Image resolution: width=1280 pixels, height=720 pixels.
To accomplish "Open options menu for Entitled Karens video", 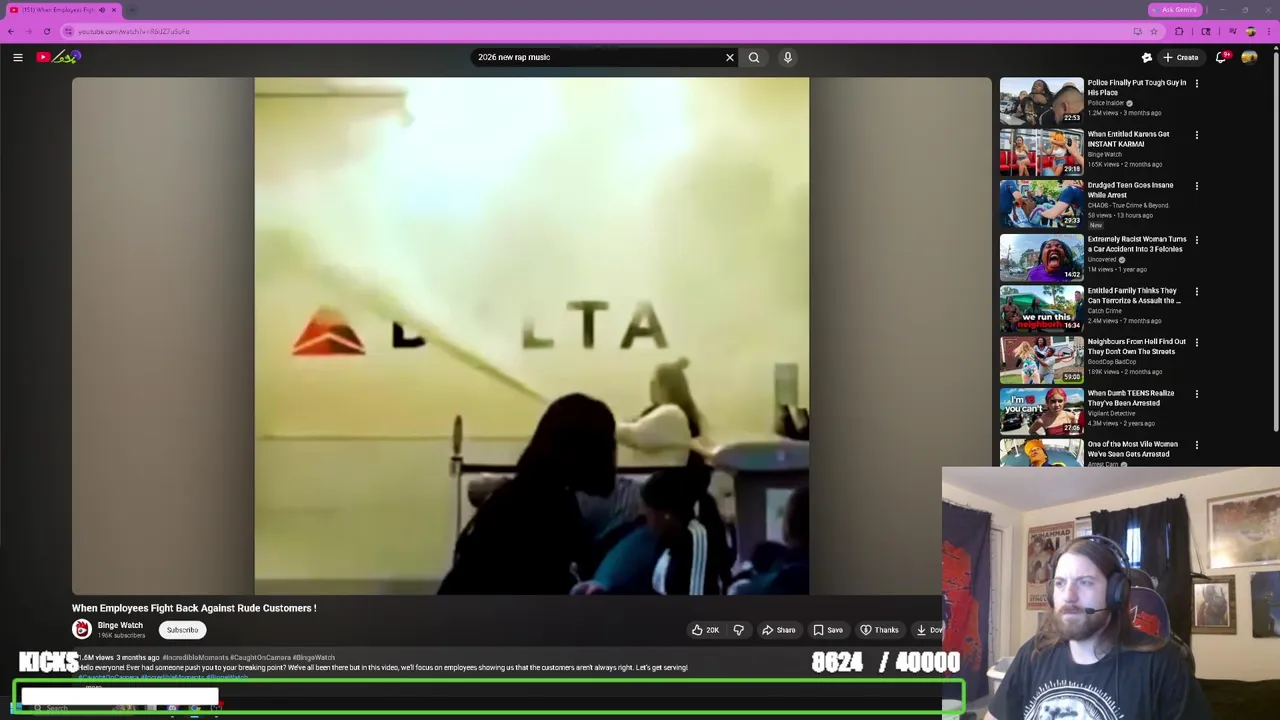I will coord(1197,135).
